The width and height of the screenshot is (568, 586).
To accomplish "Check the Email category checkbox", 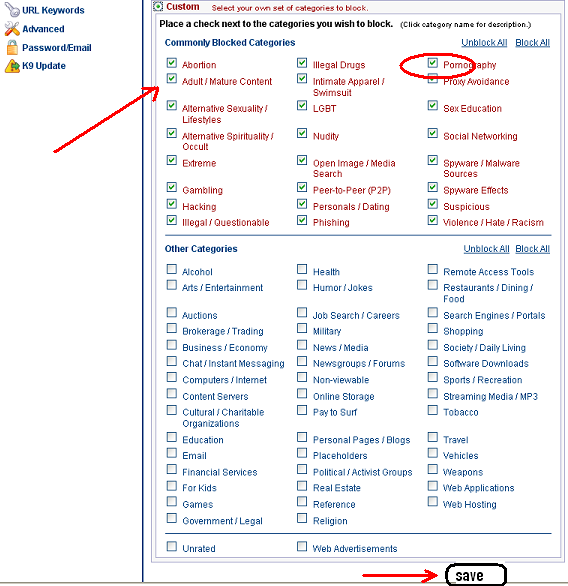I will 172,453.
